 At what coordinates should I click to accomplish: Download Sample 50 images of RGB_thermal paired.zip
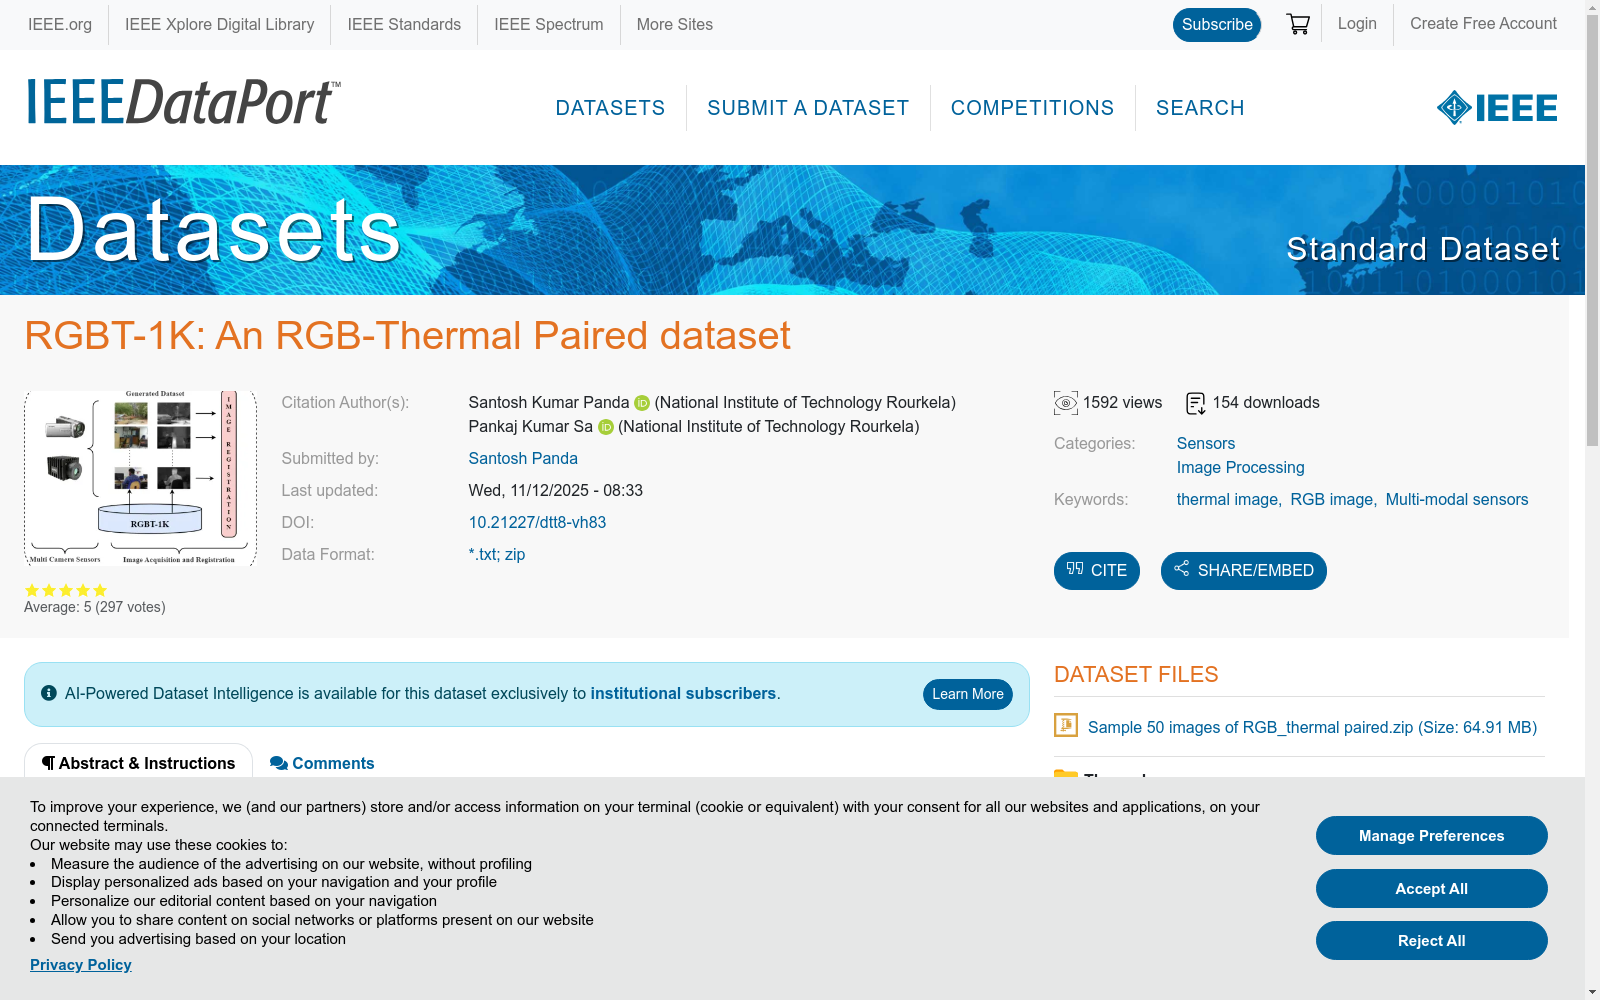pos(1312,728)
